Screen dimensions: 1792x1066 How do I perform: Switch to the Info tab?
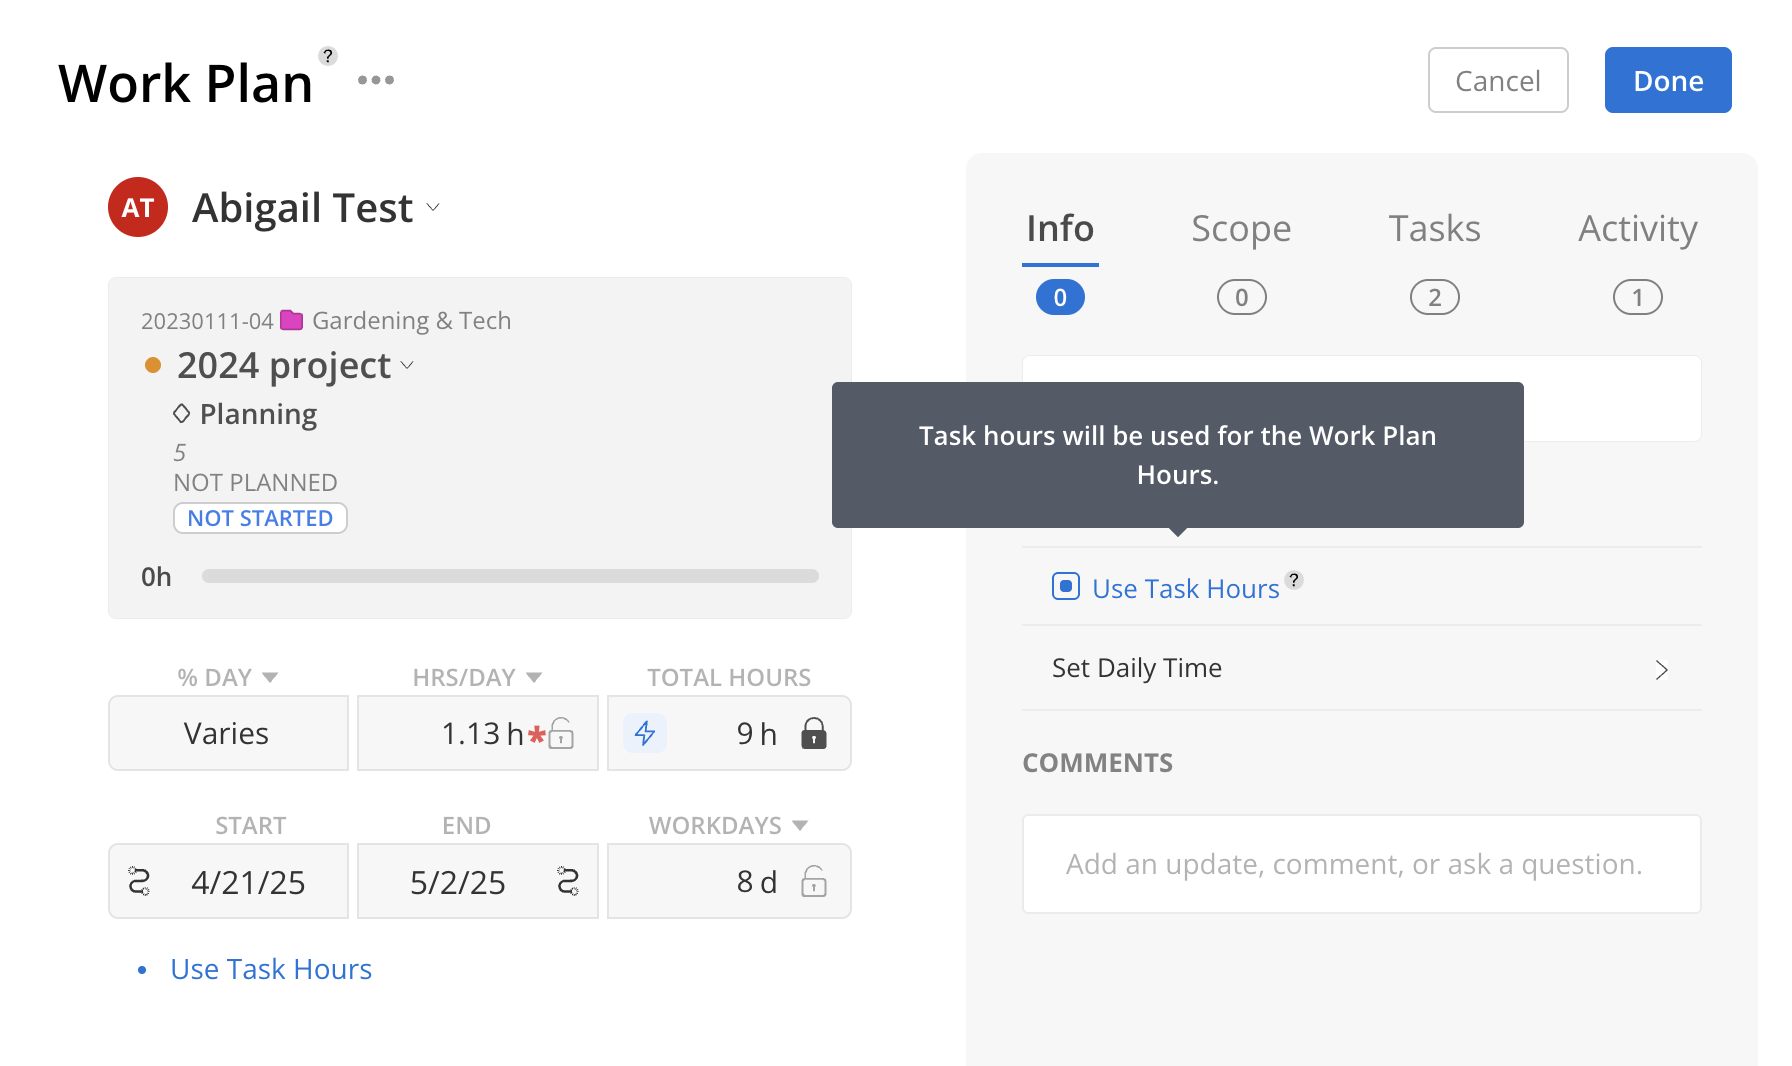(x=1060, y=229)
